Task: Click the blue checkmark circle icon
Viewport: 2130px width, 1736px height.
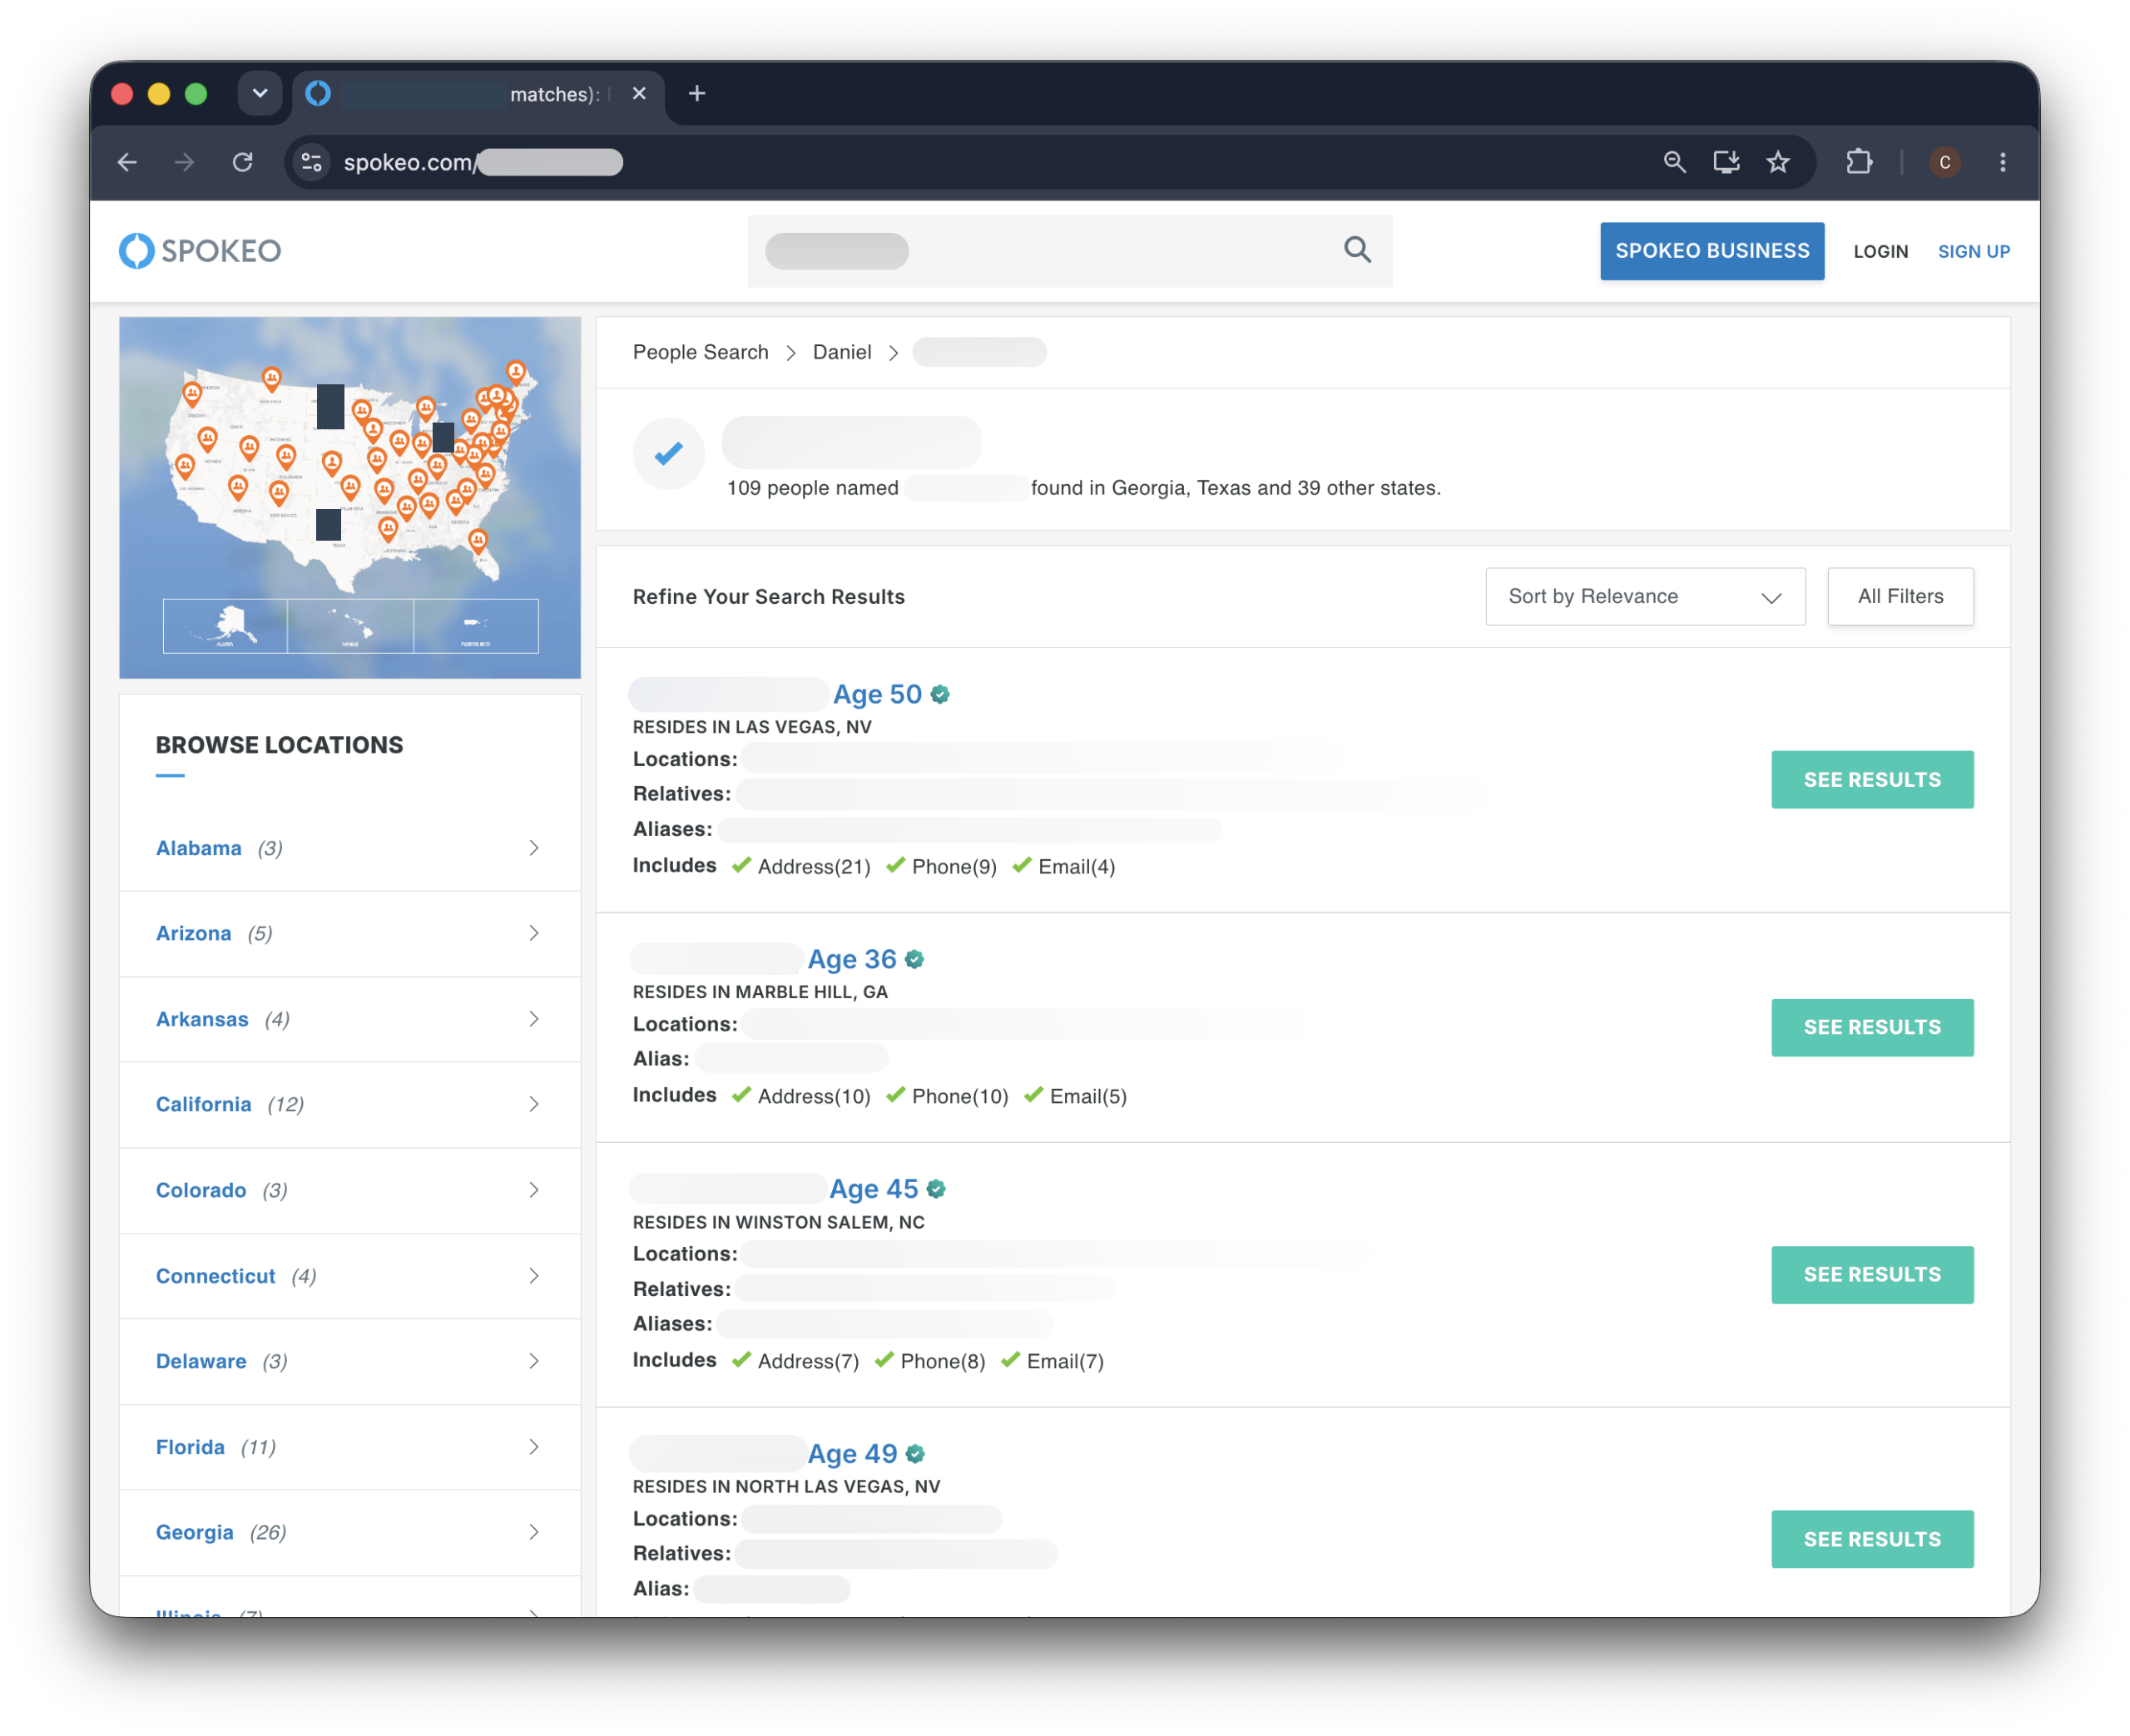Action: pyautogui.click(x=669, y=454)
